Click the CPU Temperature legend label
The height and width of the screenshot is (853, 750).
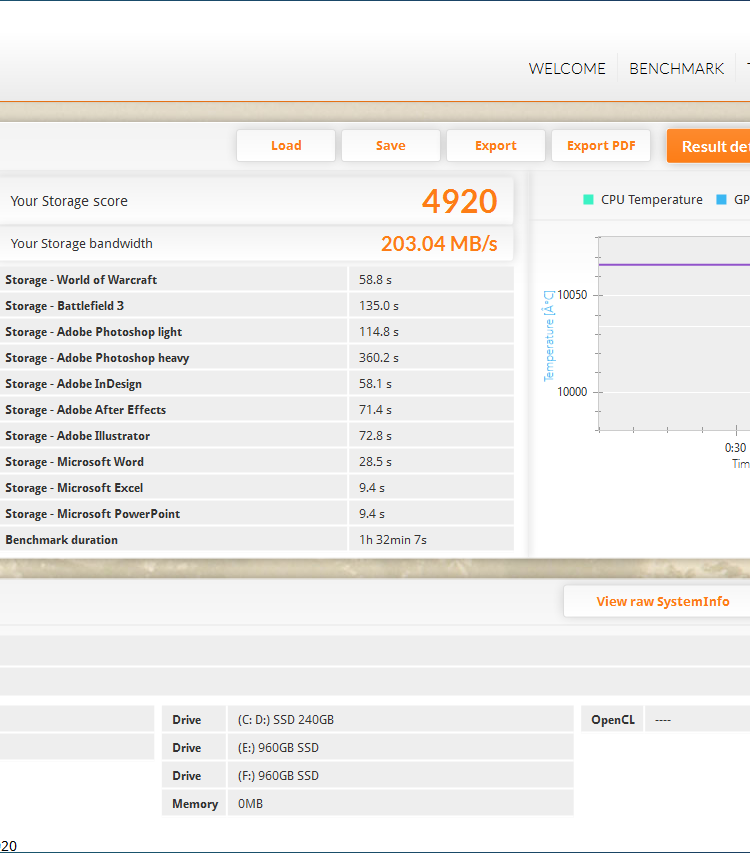[x=651, y=200]
